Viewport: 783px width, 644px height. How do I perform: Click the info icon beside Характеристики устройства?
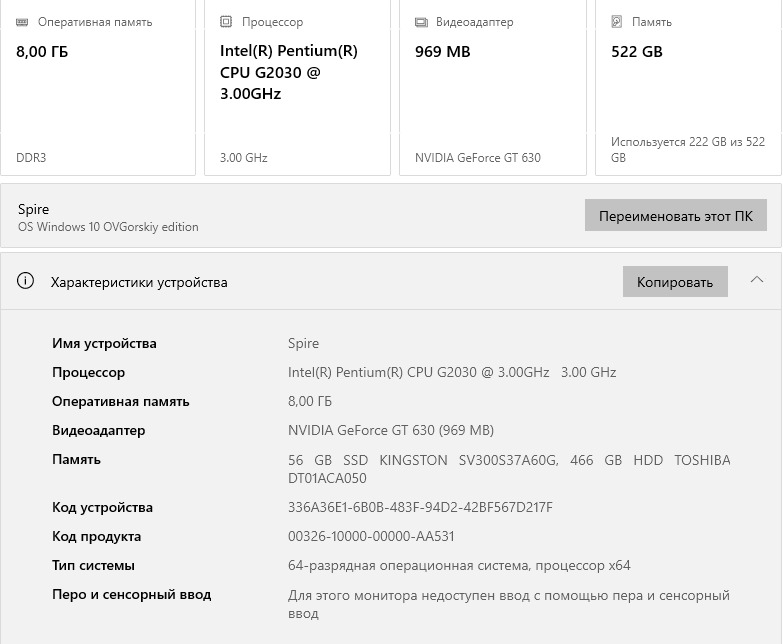[x=26, y=281]
